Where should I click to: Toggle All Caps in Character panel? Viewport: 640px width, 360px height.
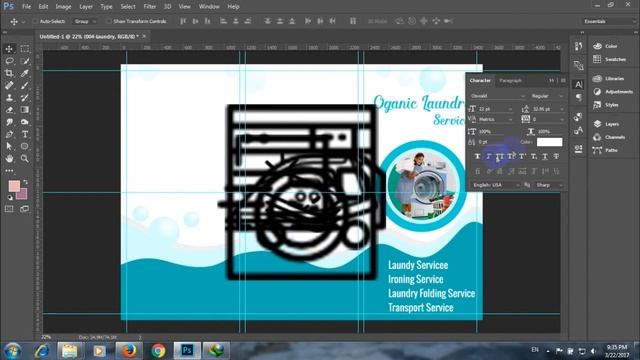coord(500,156)
